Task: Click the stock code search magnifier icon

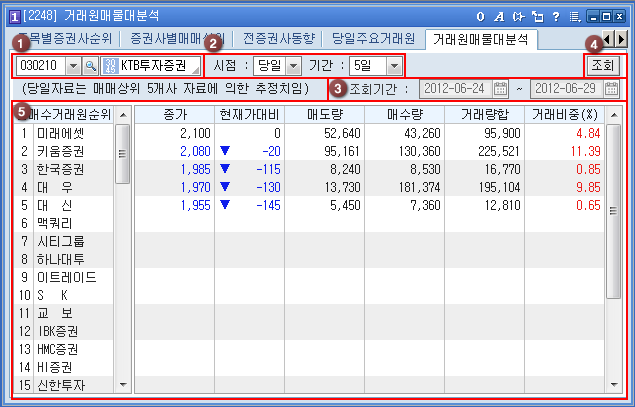Action: [x=90, y=65]
